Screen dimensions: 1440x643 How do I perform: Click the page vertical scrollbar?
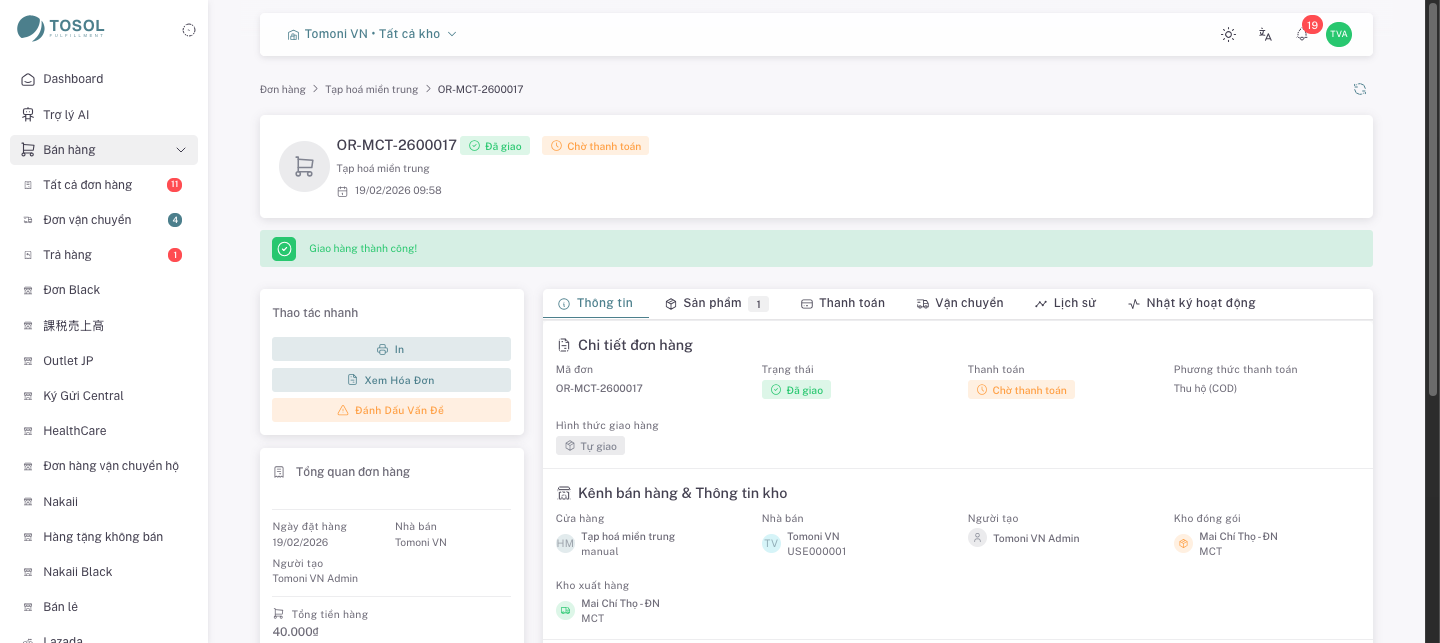pos(1433,200)
